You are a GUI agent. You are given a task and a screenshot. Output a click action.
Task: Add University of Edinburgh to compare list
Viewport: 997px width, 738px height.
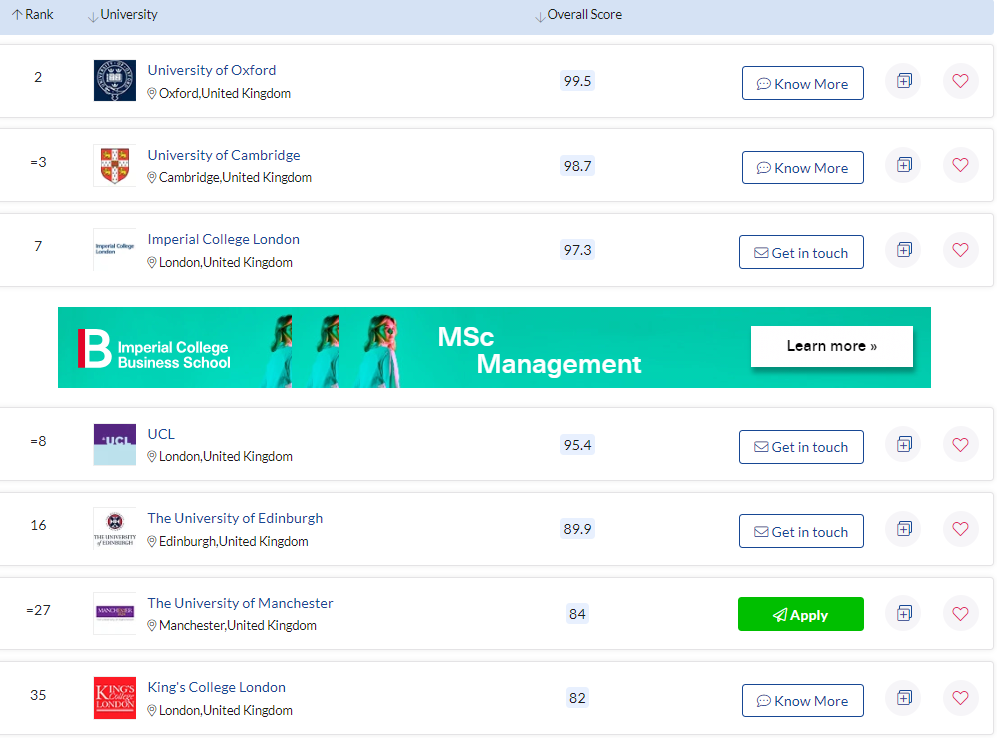click(x=904, y=529)
